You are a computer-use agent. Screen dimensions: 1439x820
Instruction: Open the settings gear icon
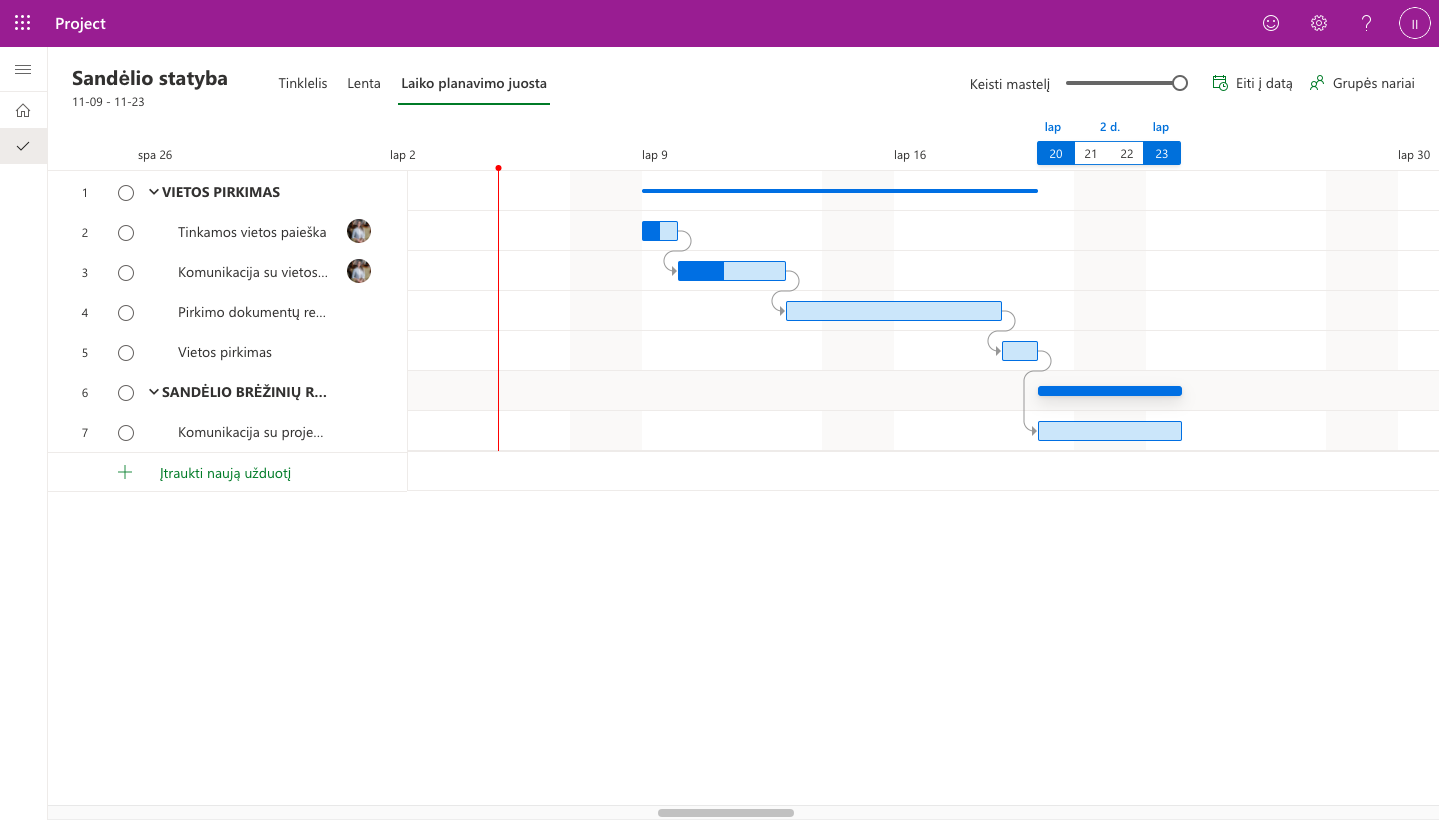tap(1319, 23)
